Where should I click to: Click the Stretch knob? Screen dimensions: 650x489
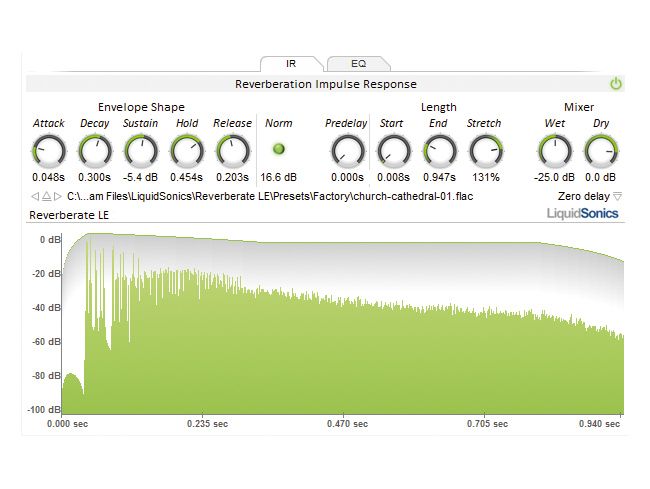[486, 151]
